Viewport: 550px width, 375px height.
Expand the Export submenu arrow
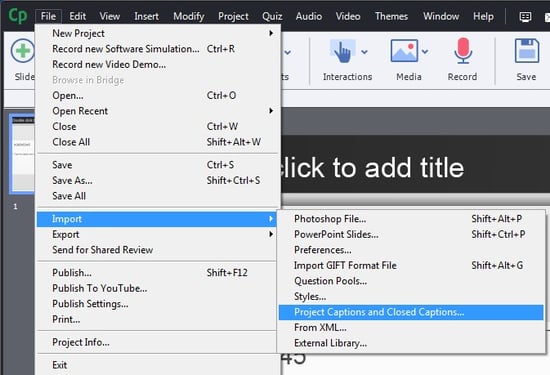point(271,234)
